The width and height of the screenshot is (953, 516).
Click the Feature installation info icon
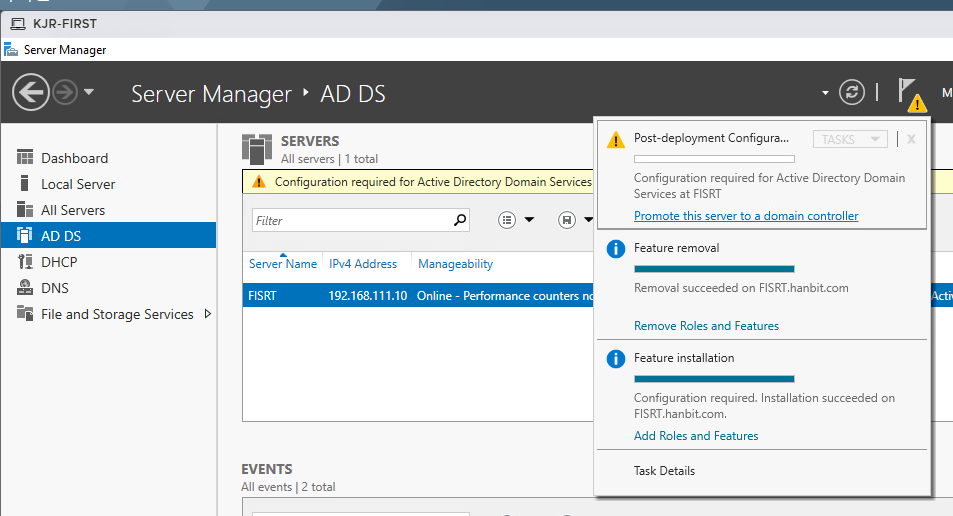pos(616,359)
